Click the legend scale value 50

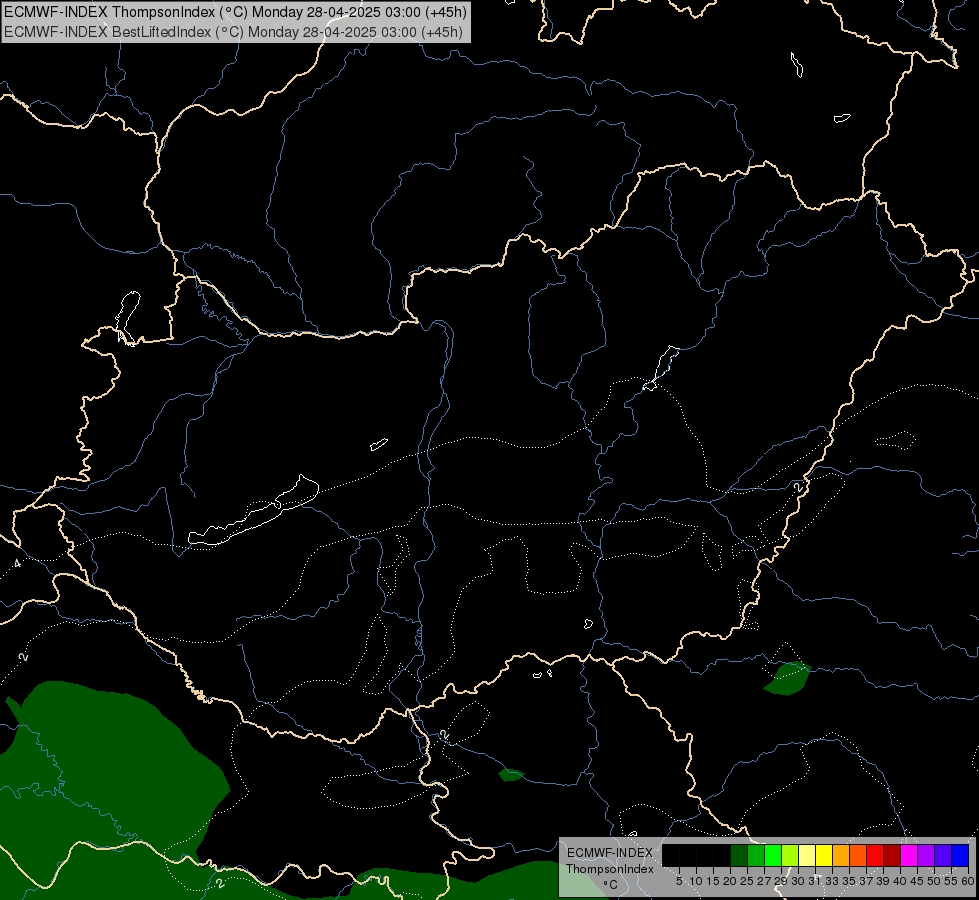(934, 881)
